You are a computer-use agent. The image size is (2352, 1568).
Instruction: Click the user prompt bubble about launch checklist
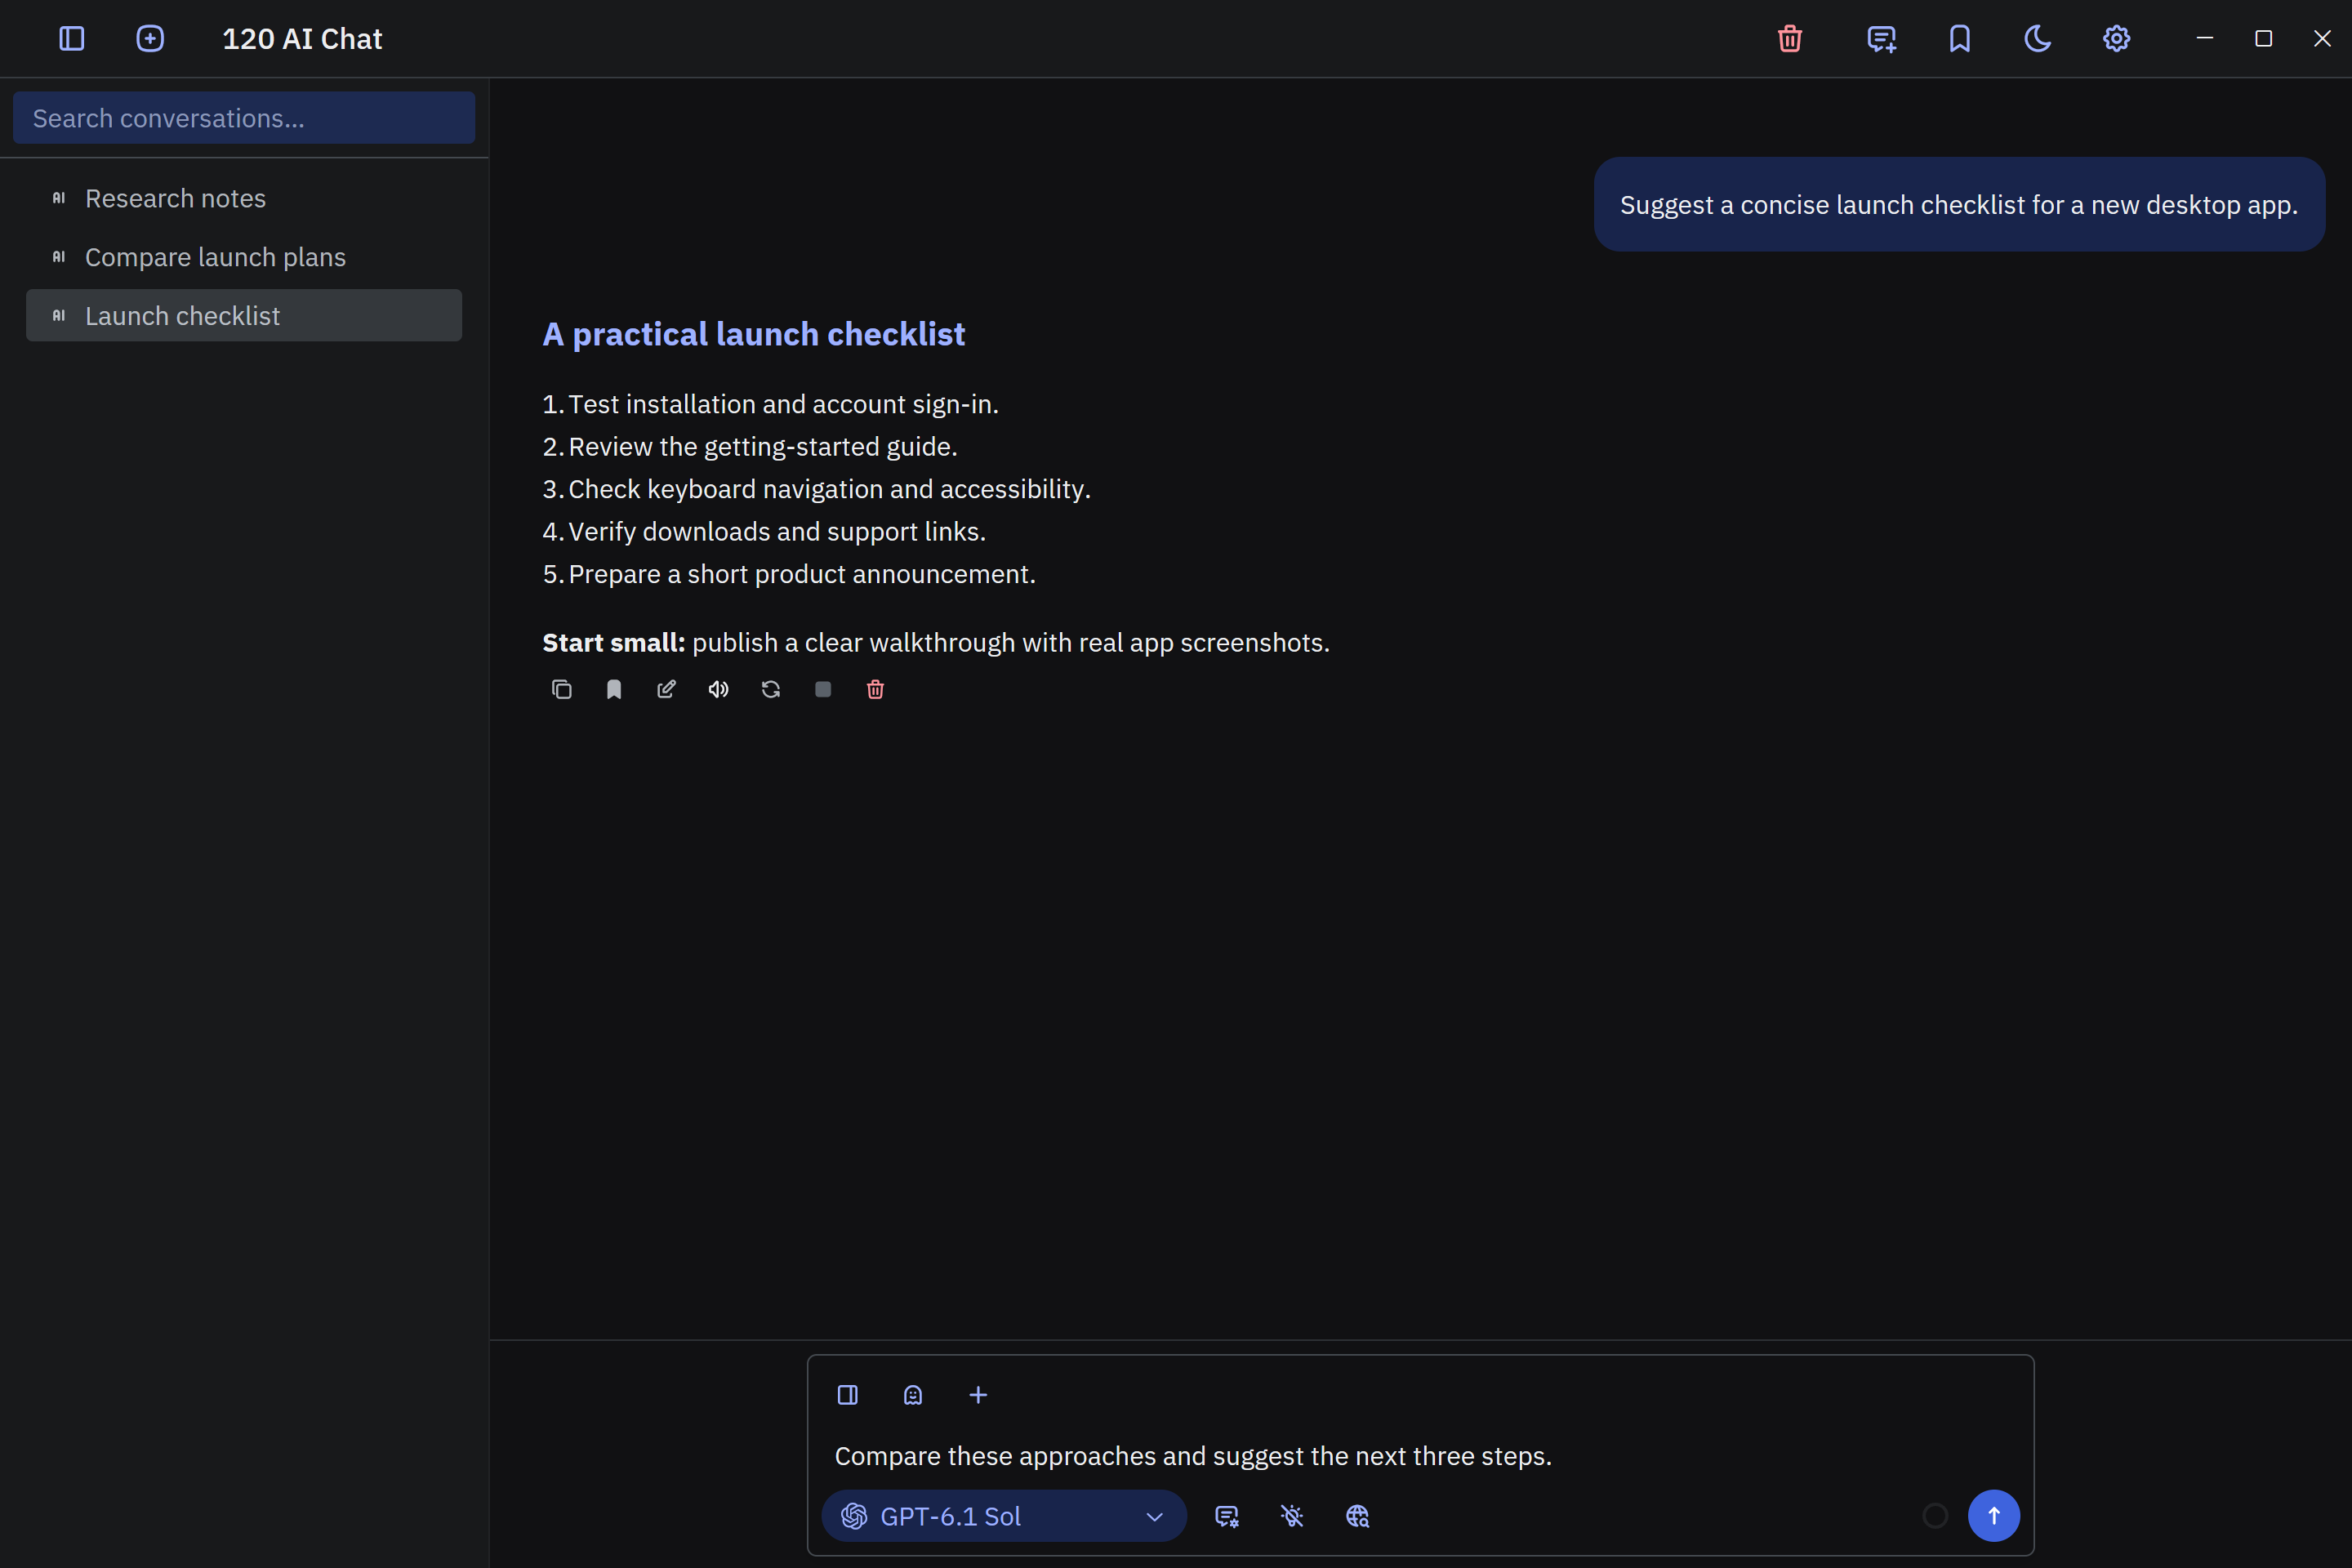point(1959,204)
